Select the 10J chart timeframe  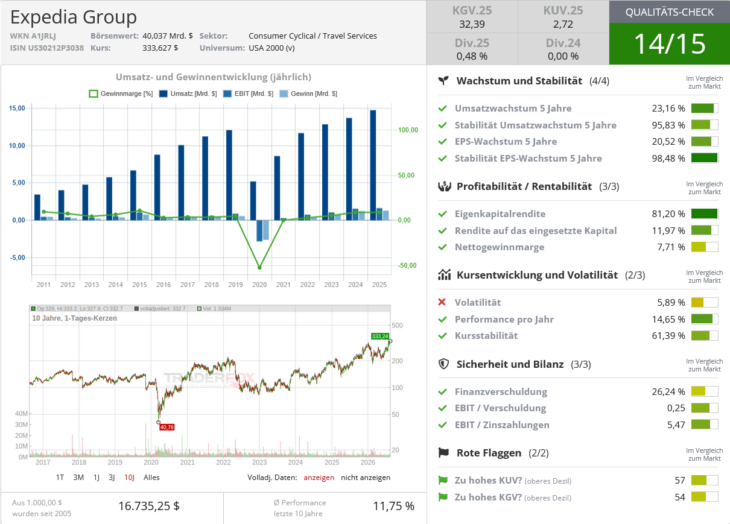tap(129, 477)
